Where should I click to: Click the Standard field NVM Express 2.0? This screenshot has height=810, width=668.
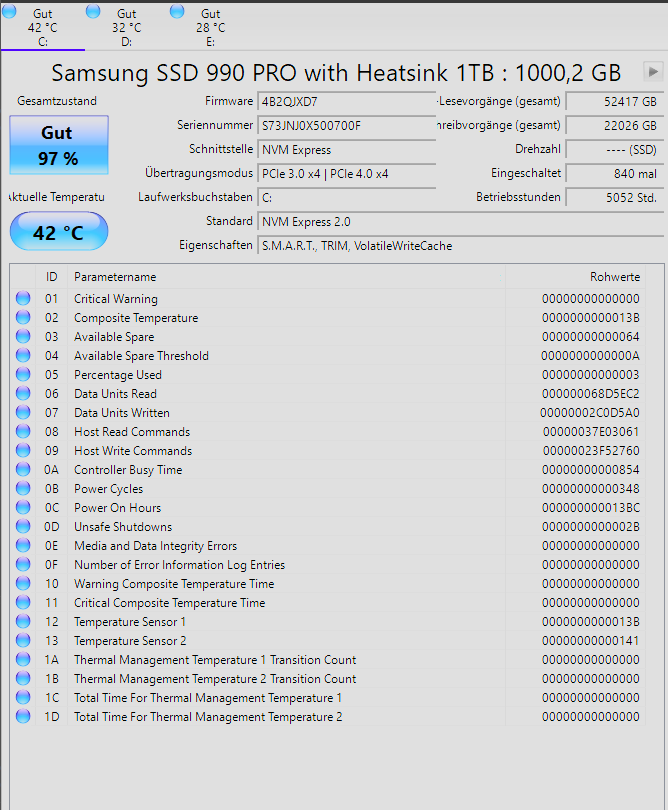(460, 222)
